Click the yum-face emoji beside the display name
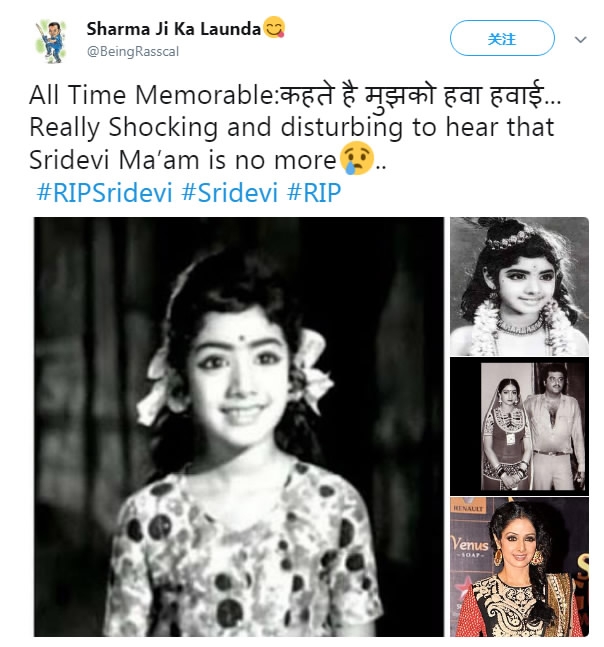Screen dimensions: 604x647 [275, 28]
